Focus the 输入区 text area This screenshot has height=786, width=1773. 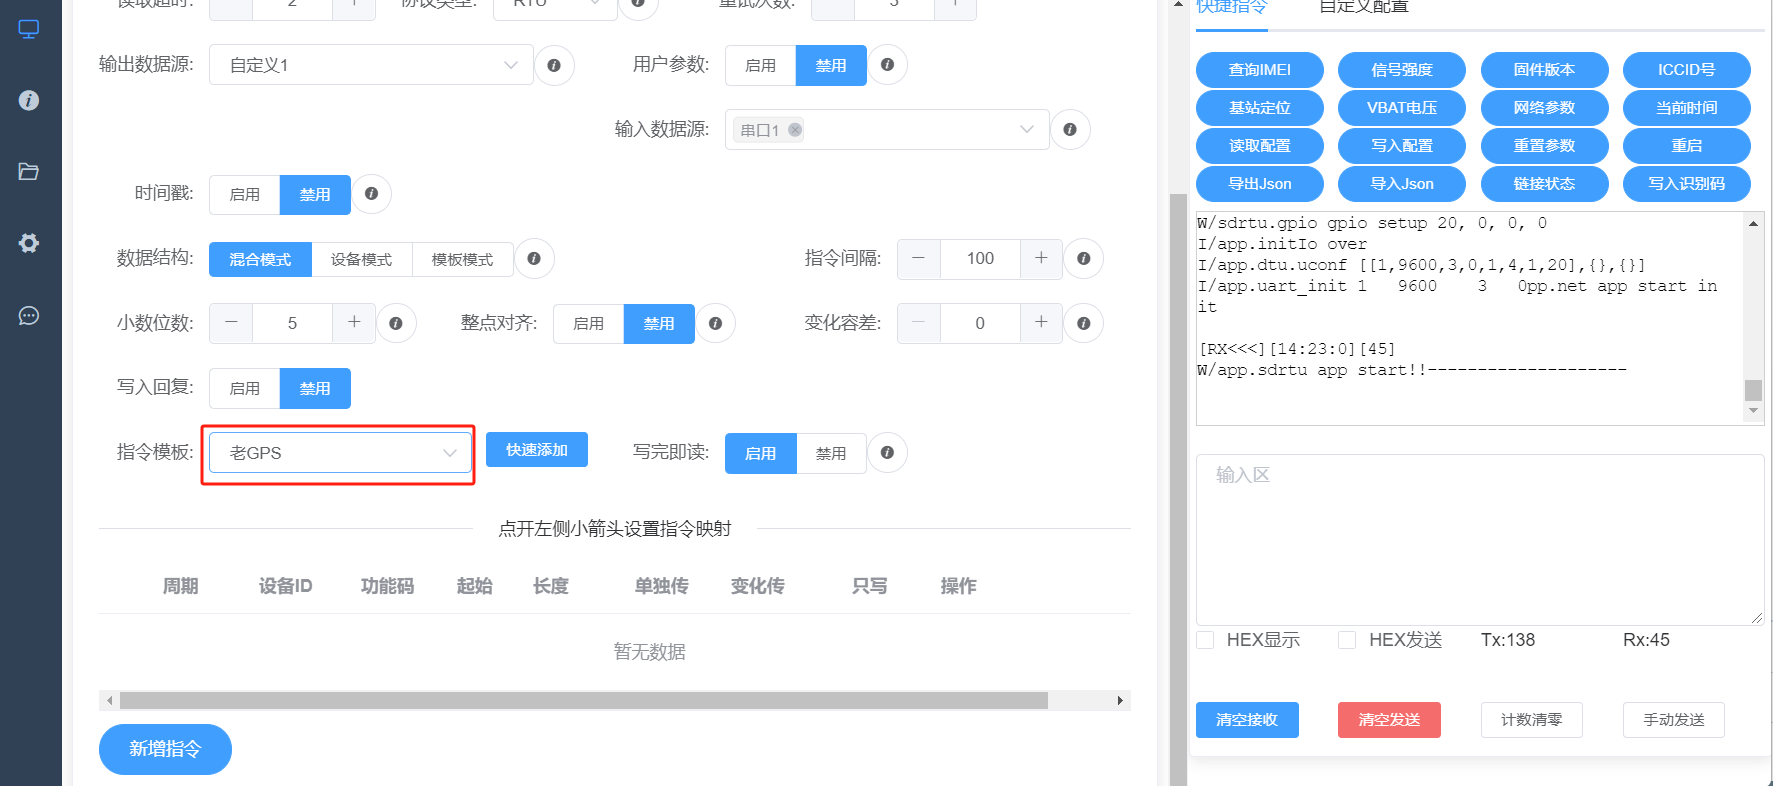pyautogui.click(x=1480, y=540)
